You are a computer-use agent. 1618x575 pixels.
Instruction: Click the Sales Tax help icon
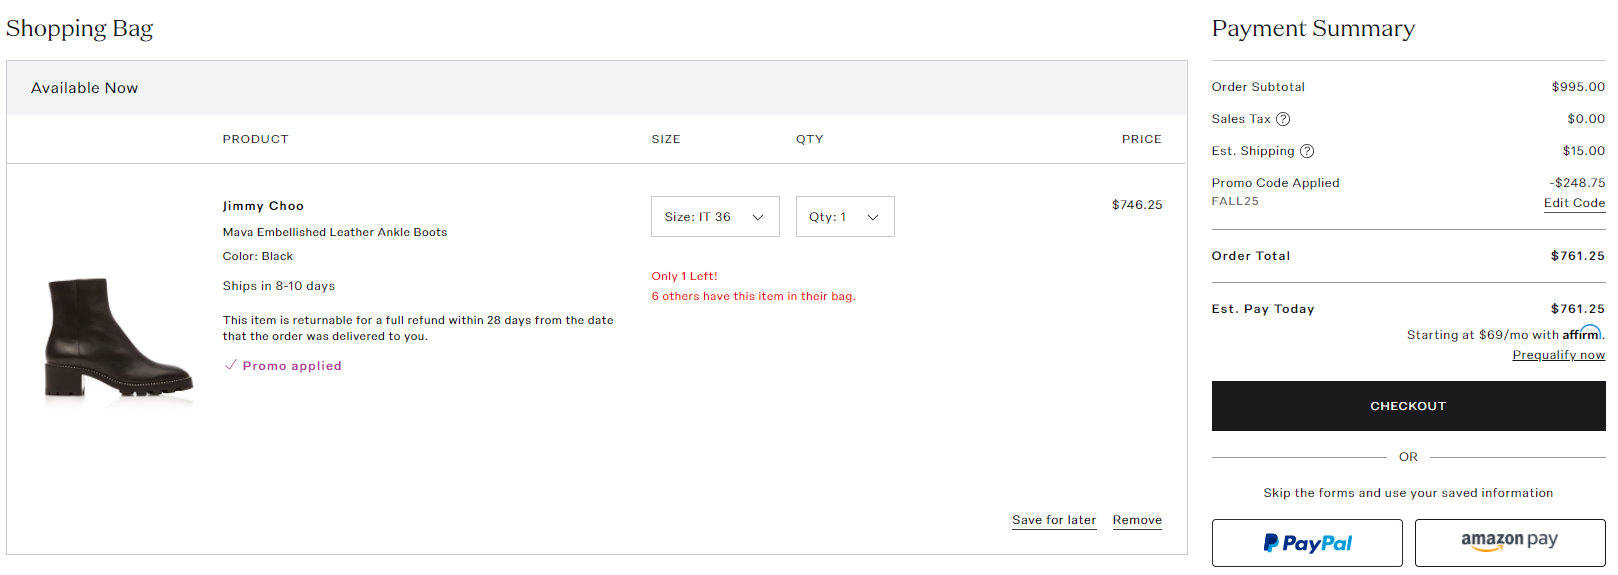click(x=1283, y=119)
